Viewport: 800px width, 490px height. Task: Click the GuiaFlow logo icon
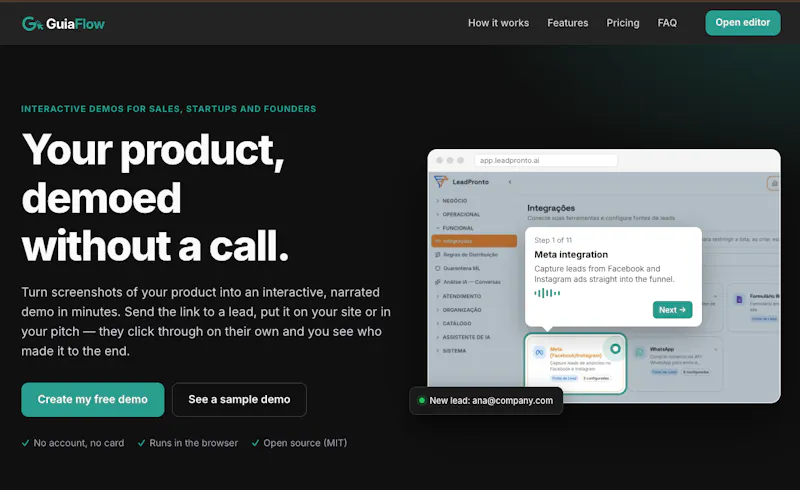coord(32,23)
